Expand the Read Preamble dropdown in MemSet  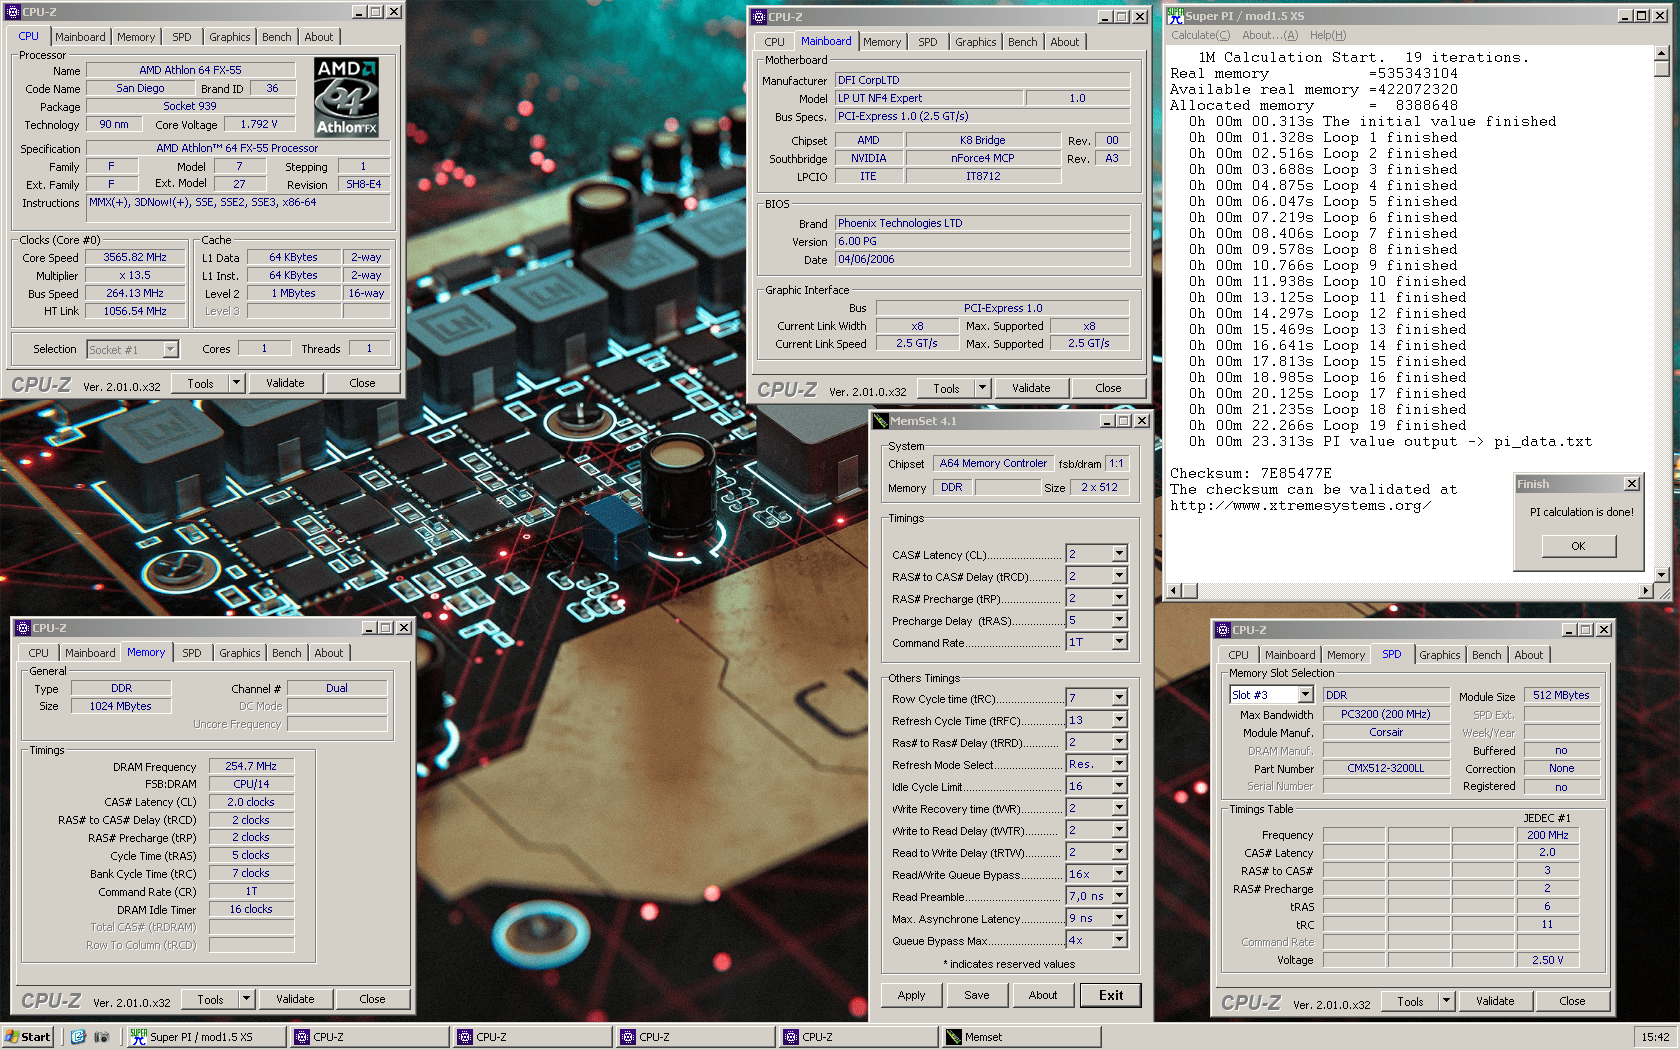[1120, 896]
